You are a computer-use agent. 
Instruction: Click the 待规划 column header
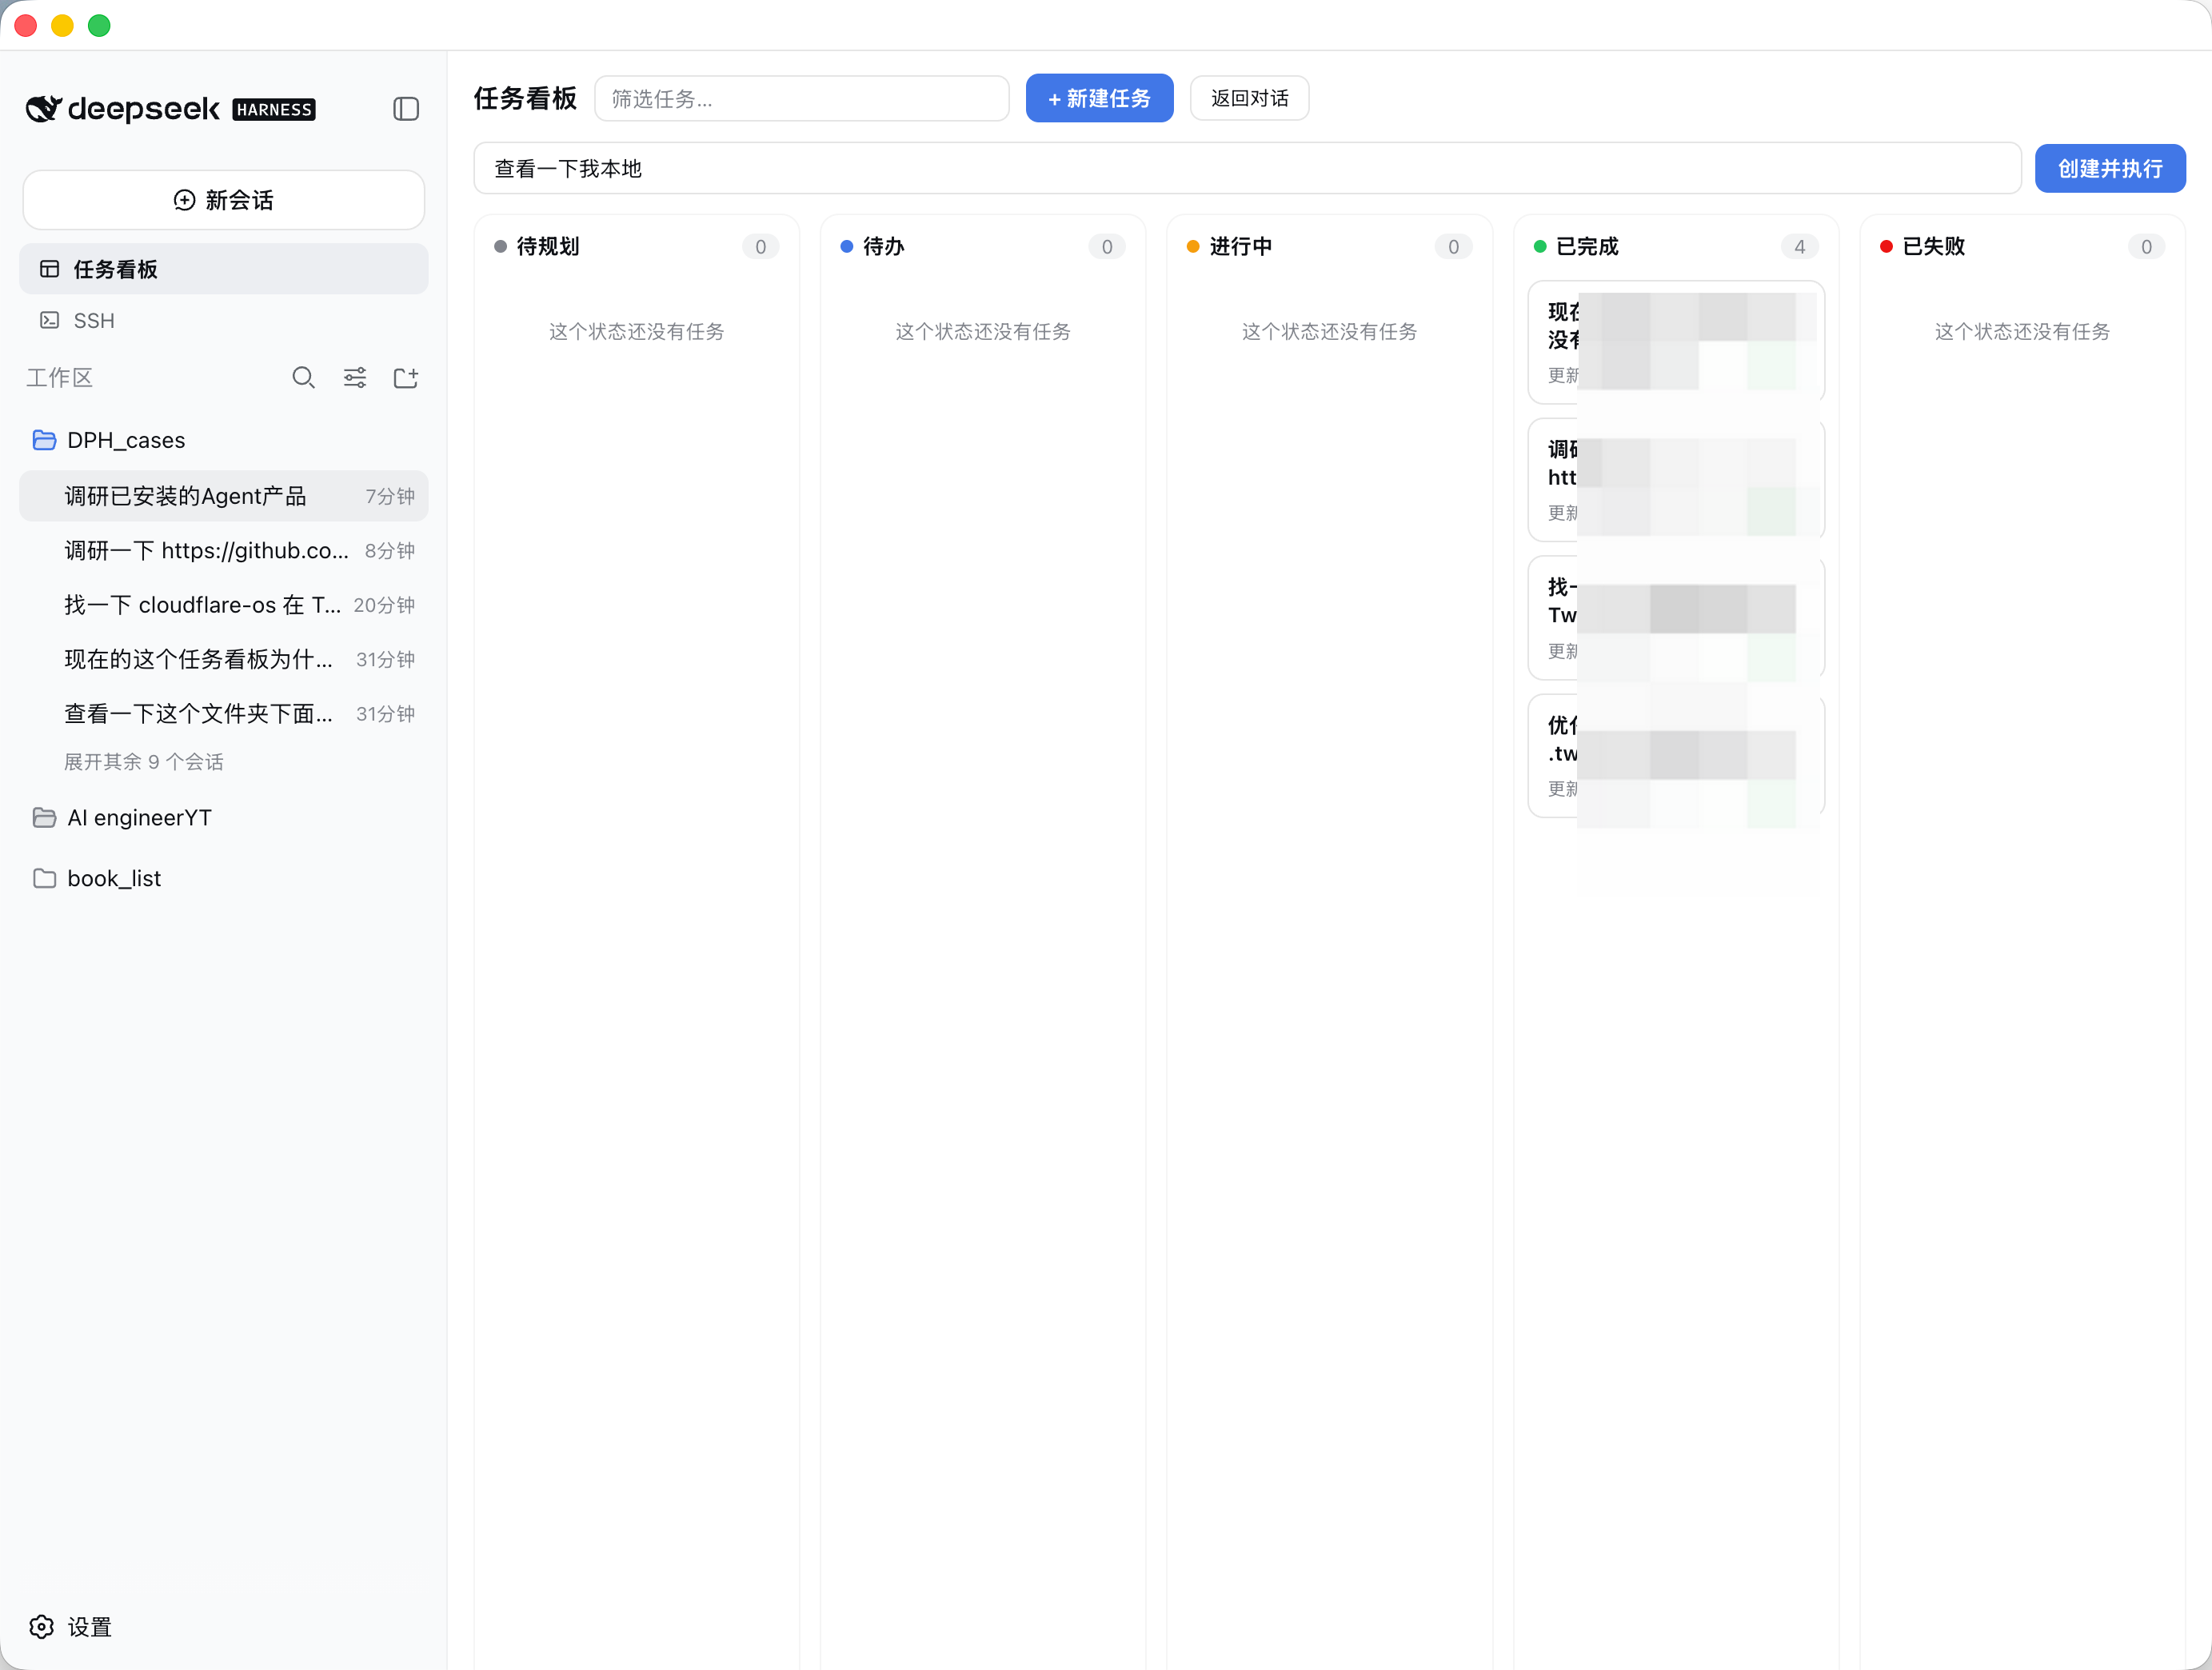[636, 247]
